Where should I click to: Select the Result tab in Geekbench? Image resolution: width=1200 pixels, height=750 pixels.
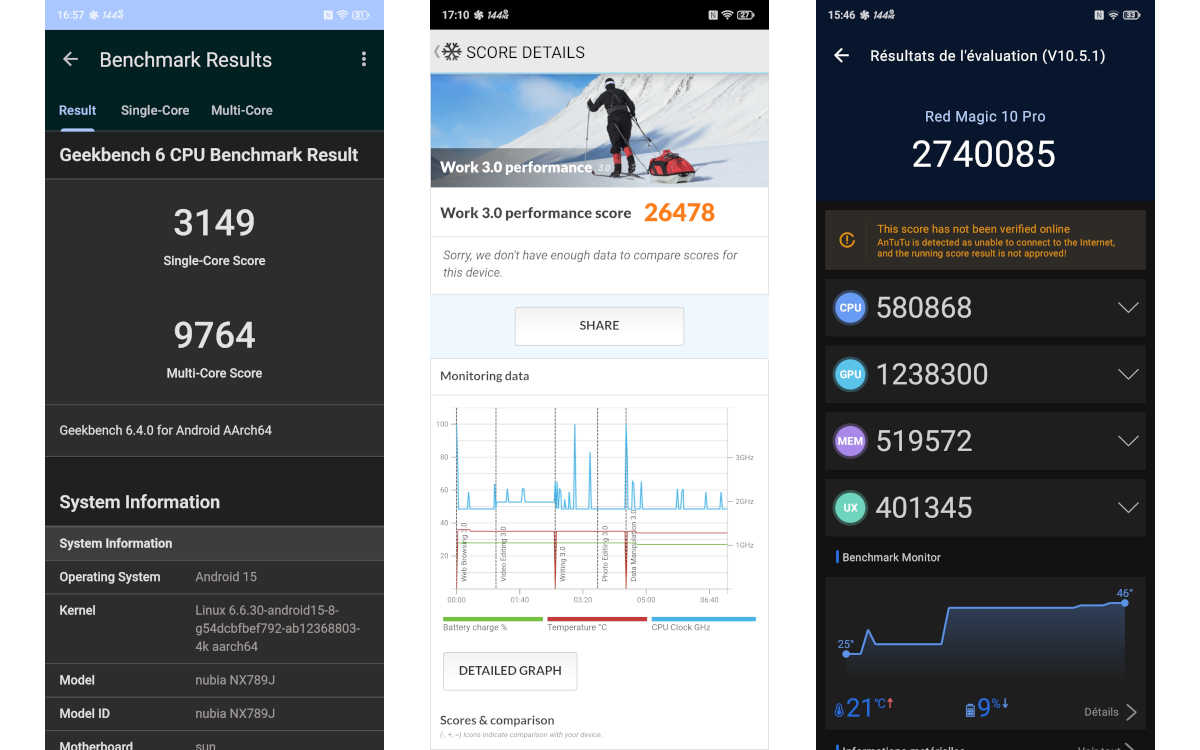click(x=77, y=111)
